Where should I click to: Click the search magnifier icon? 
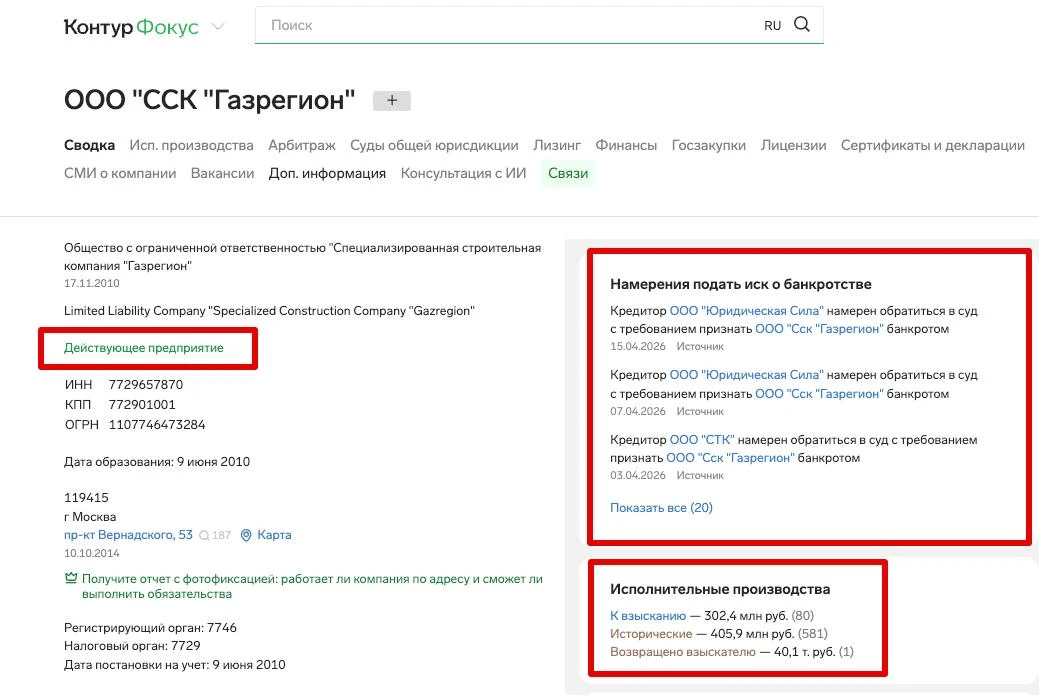point(802,25)
